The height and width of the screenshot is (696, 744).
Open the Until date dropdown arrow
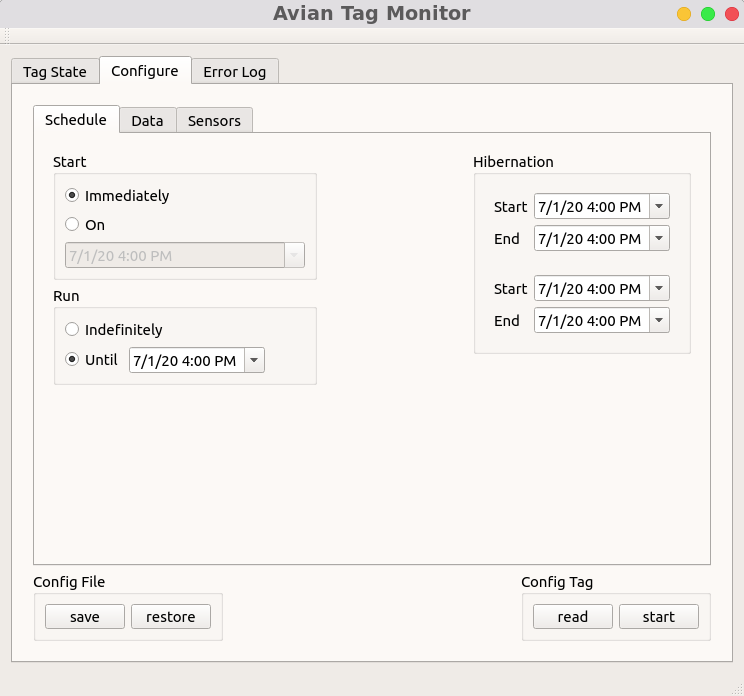254,360
